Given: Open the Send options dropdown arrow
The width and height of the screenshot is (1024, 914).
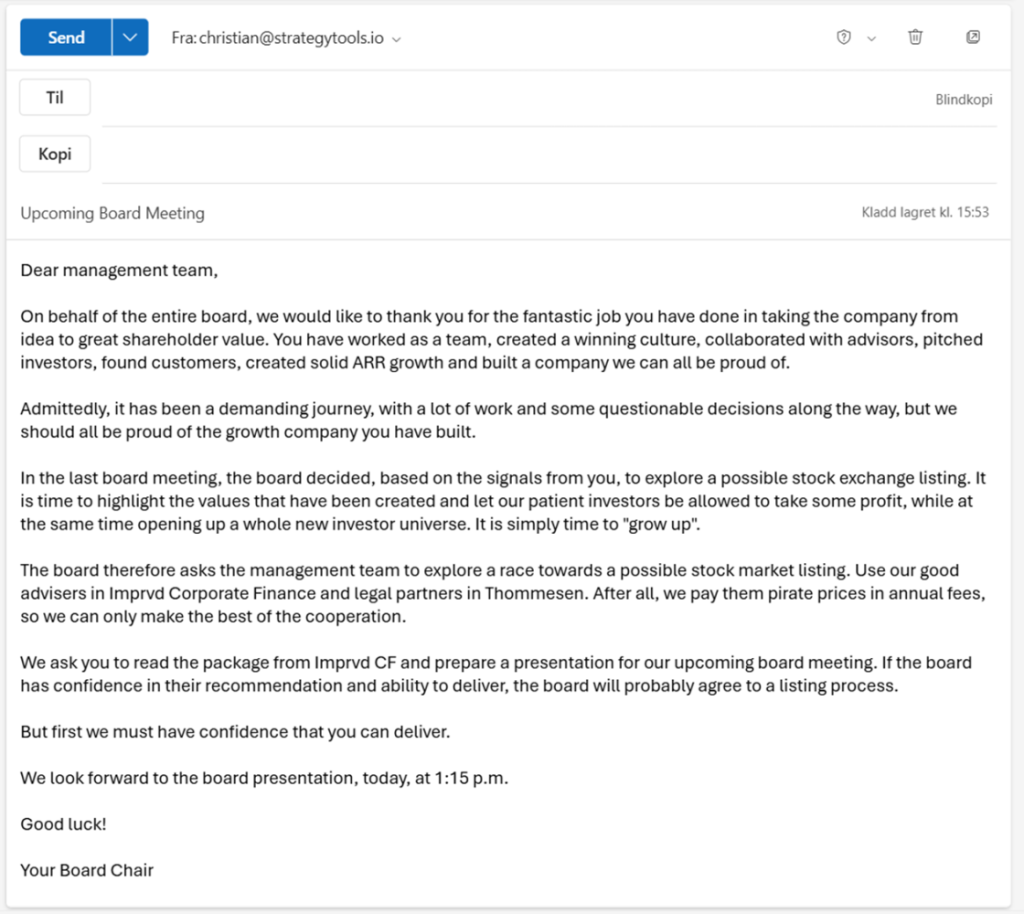Looking at the screenshot, I should tap(130, 38).
